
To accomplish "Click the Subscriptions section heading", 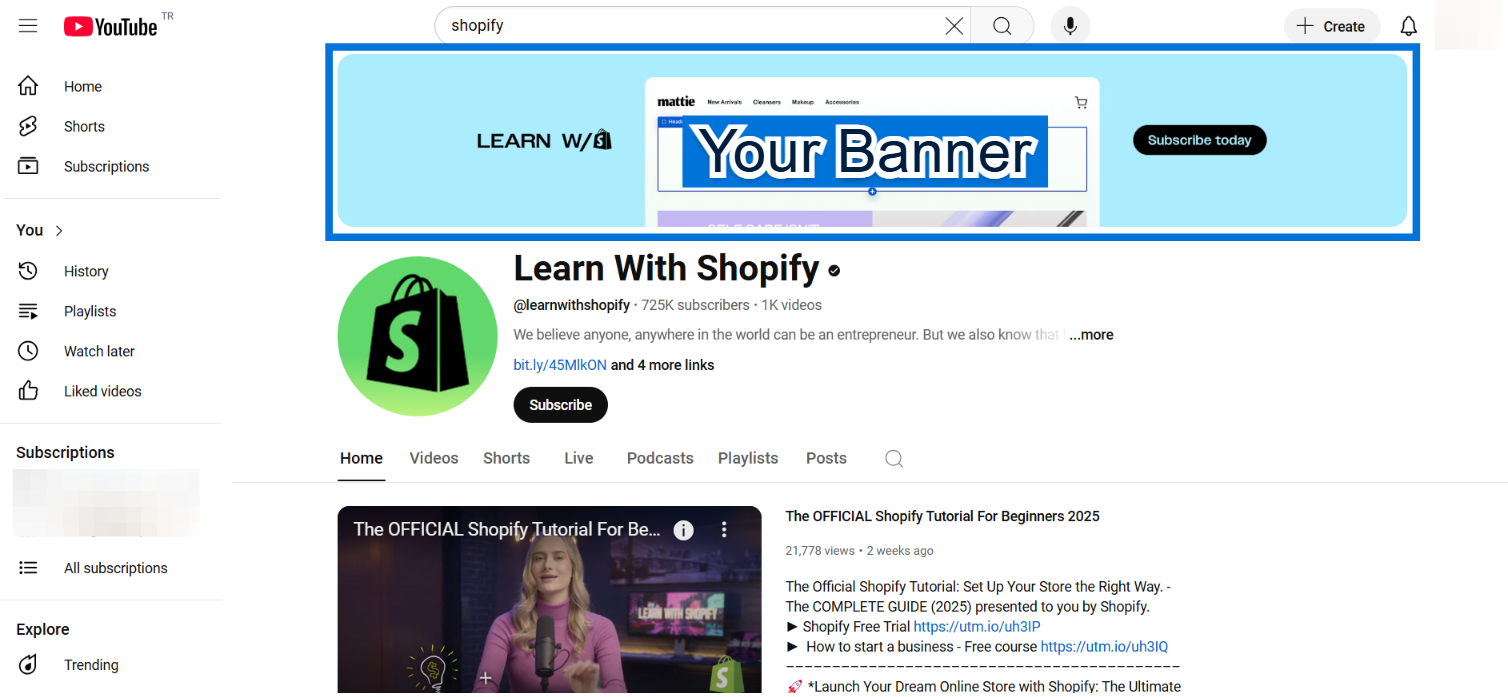I will [x=65, y=453].
